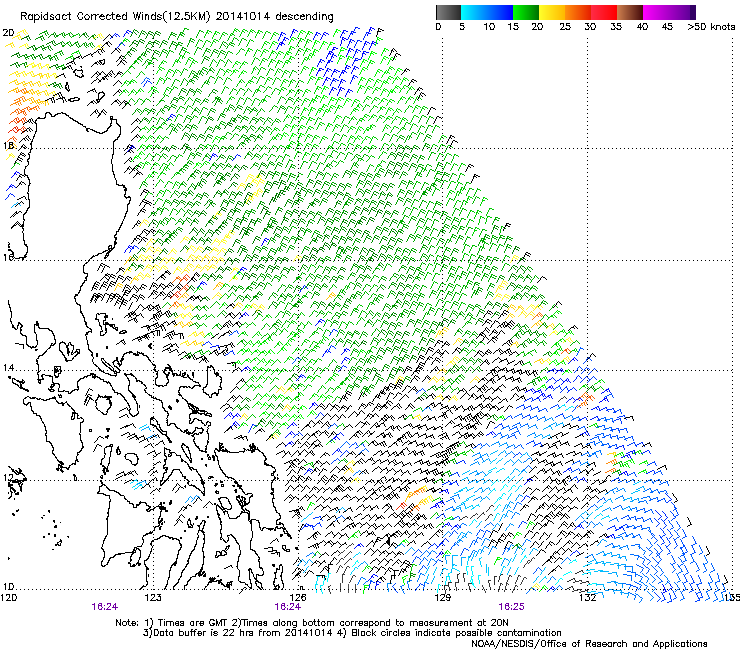Click the legend value '40'
This screenshot has width=740, height=650.
click(x=642, y=27)
